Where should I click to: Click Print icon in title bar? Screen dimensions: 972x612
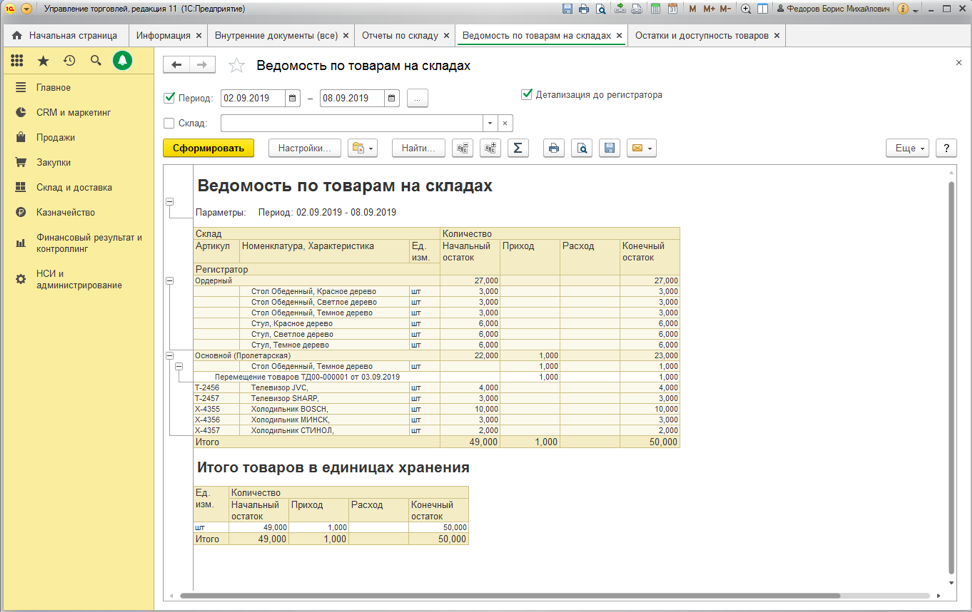click(x=584, y=9)
